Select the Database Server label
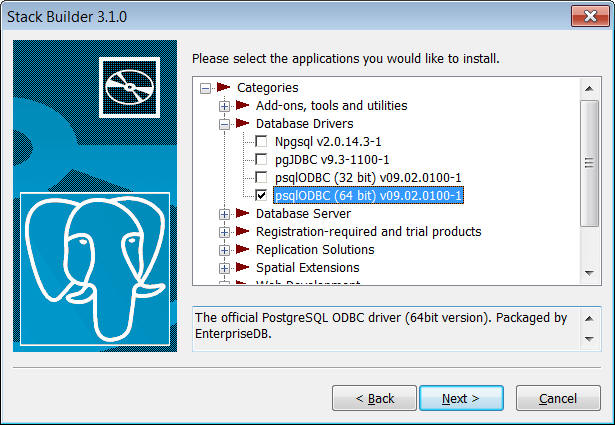This screenshot has width=615, height=425. 303,214
